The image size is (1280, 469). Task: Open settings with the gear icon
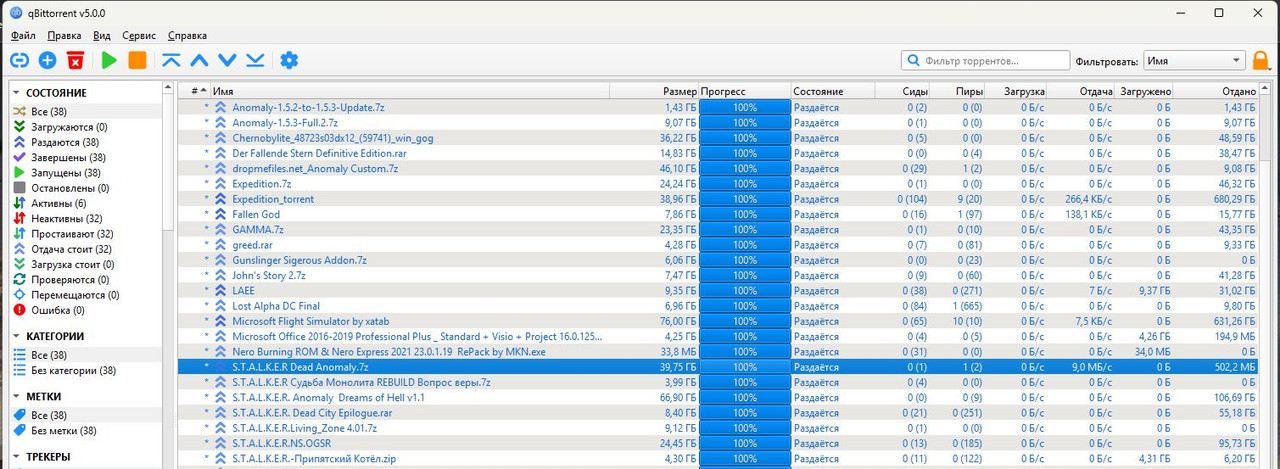(x=289, y=61)
